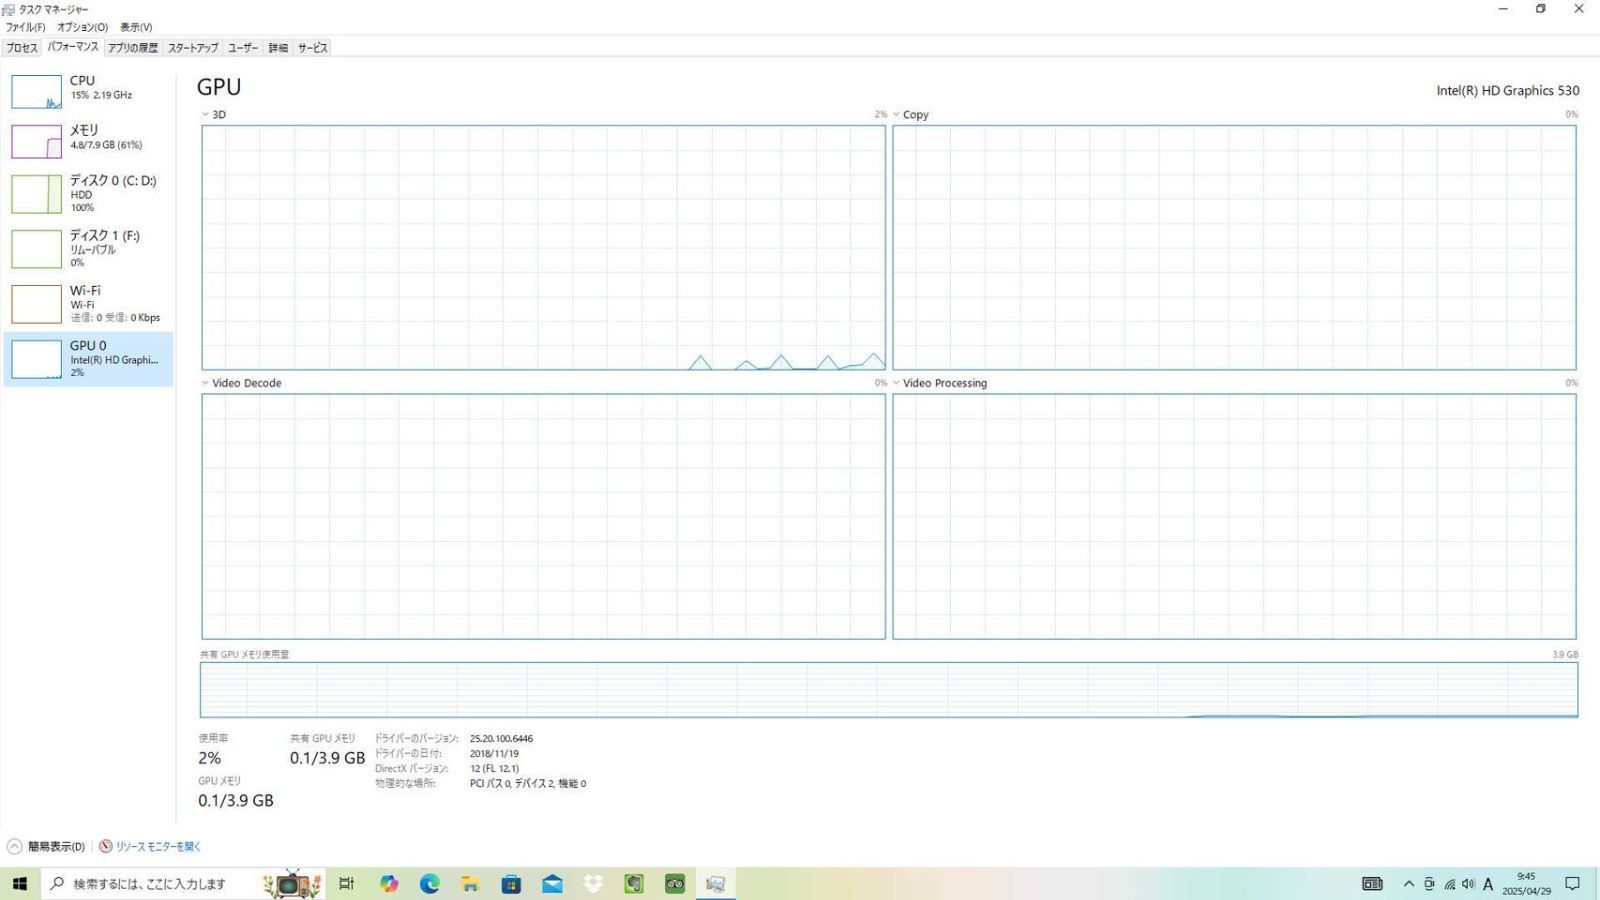
Task: Click the Video Processing graph area
Action: (x=1234, y=516)
